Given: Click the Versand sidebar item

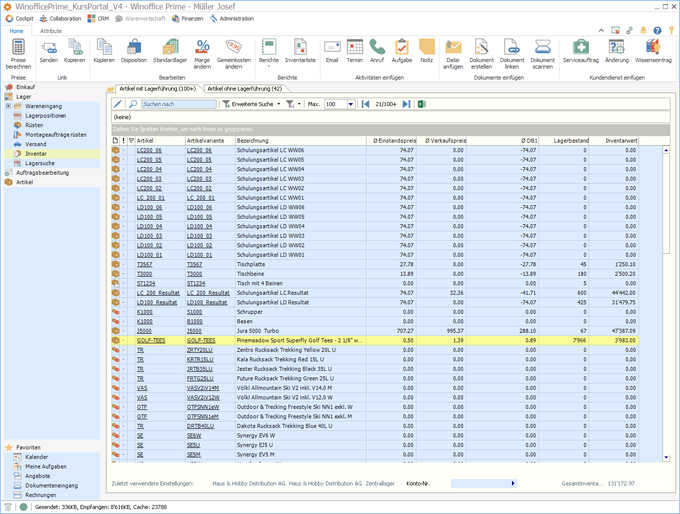Looking at the screenshot, I should click(35, 144).
